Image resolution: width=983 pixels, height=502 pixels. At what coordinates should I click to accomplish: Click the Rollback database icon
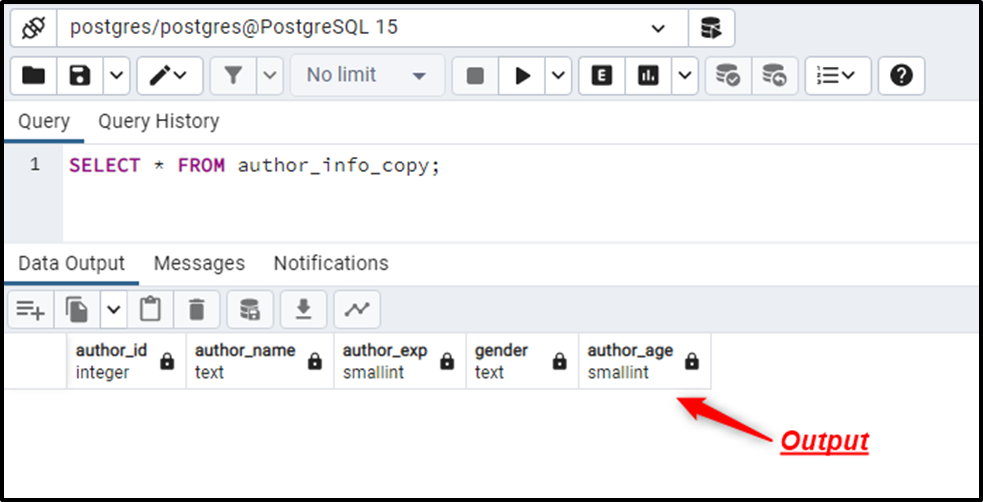775,76
